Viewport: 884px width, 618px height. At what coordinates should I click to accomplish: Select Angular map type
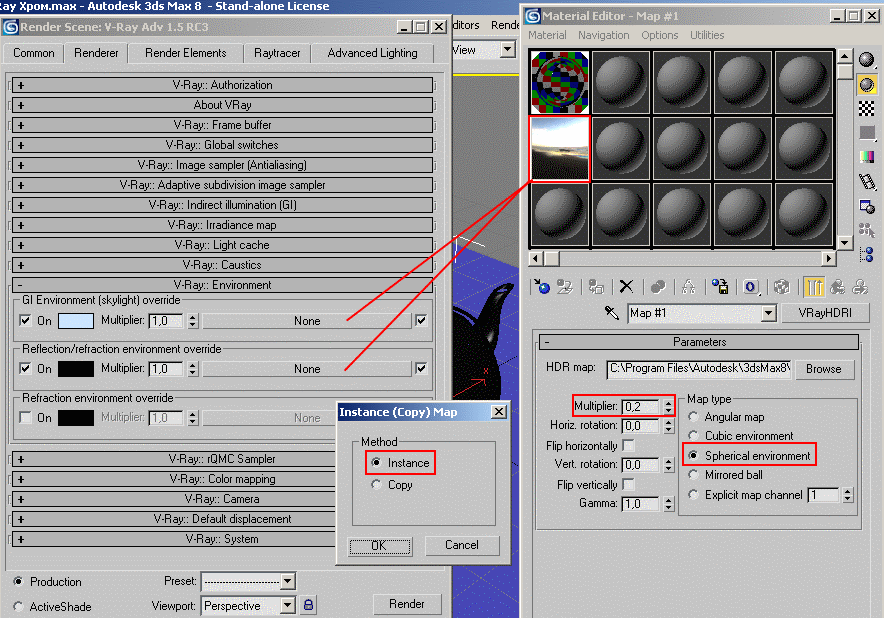[x=693, y=417]
